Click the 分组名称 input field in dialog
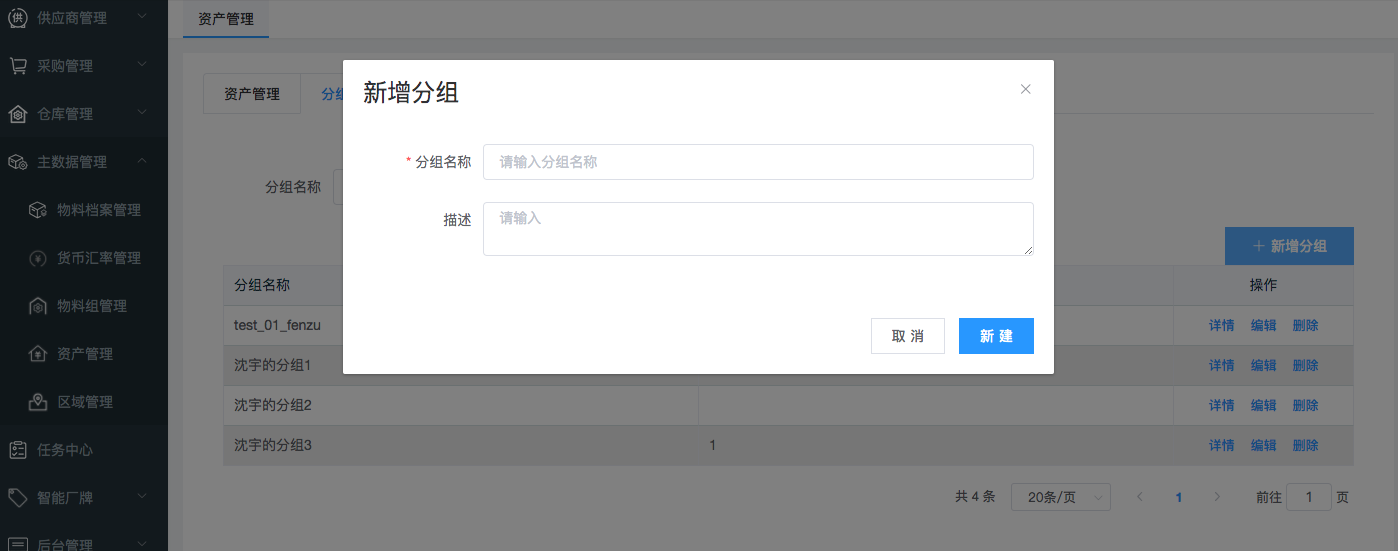 757,162
